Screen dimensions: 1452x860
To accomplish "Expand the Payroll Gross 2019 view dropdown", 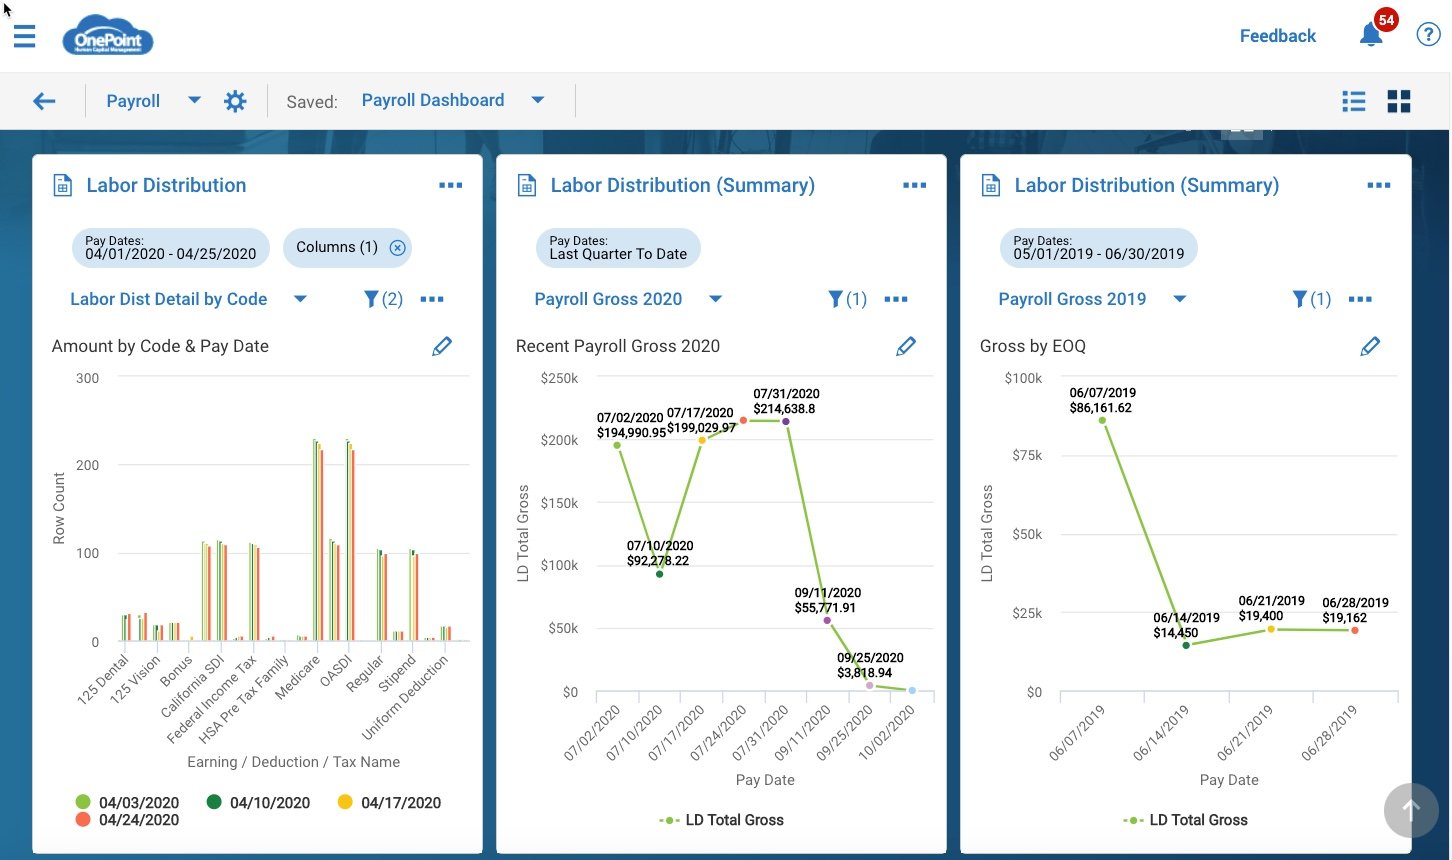I will tap(1179, 299).
